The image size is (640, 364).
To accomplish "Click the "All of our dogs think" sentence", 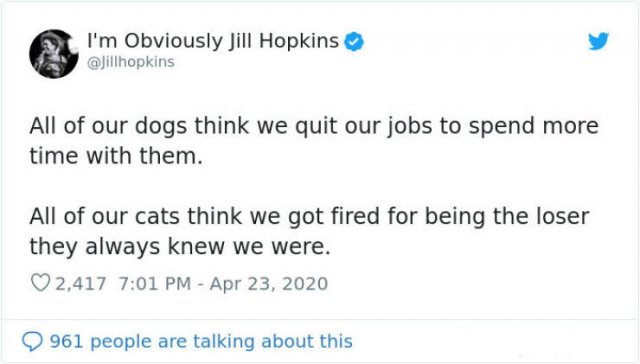I will point(314,141).
